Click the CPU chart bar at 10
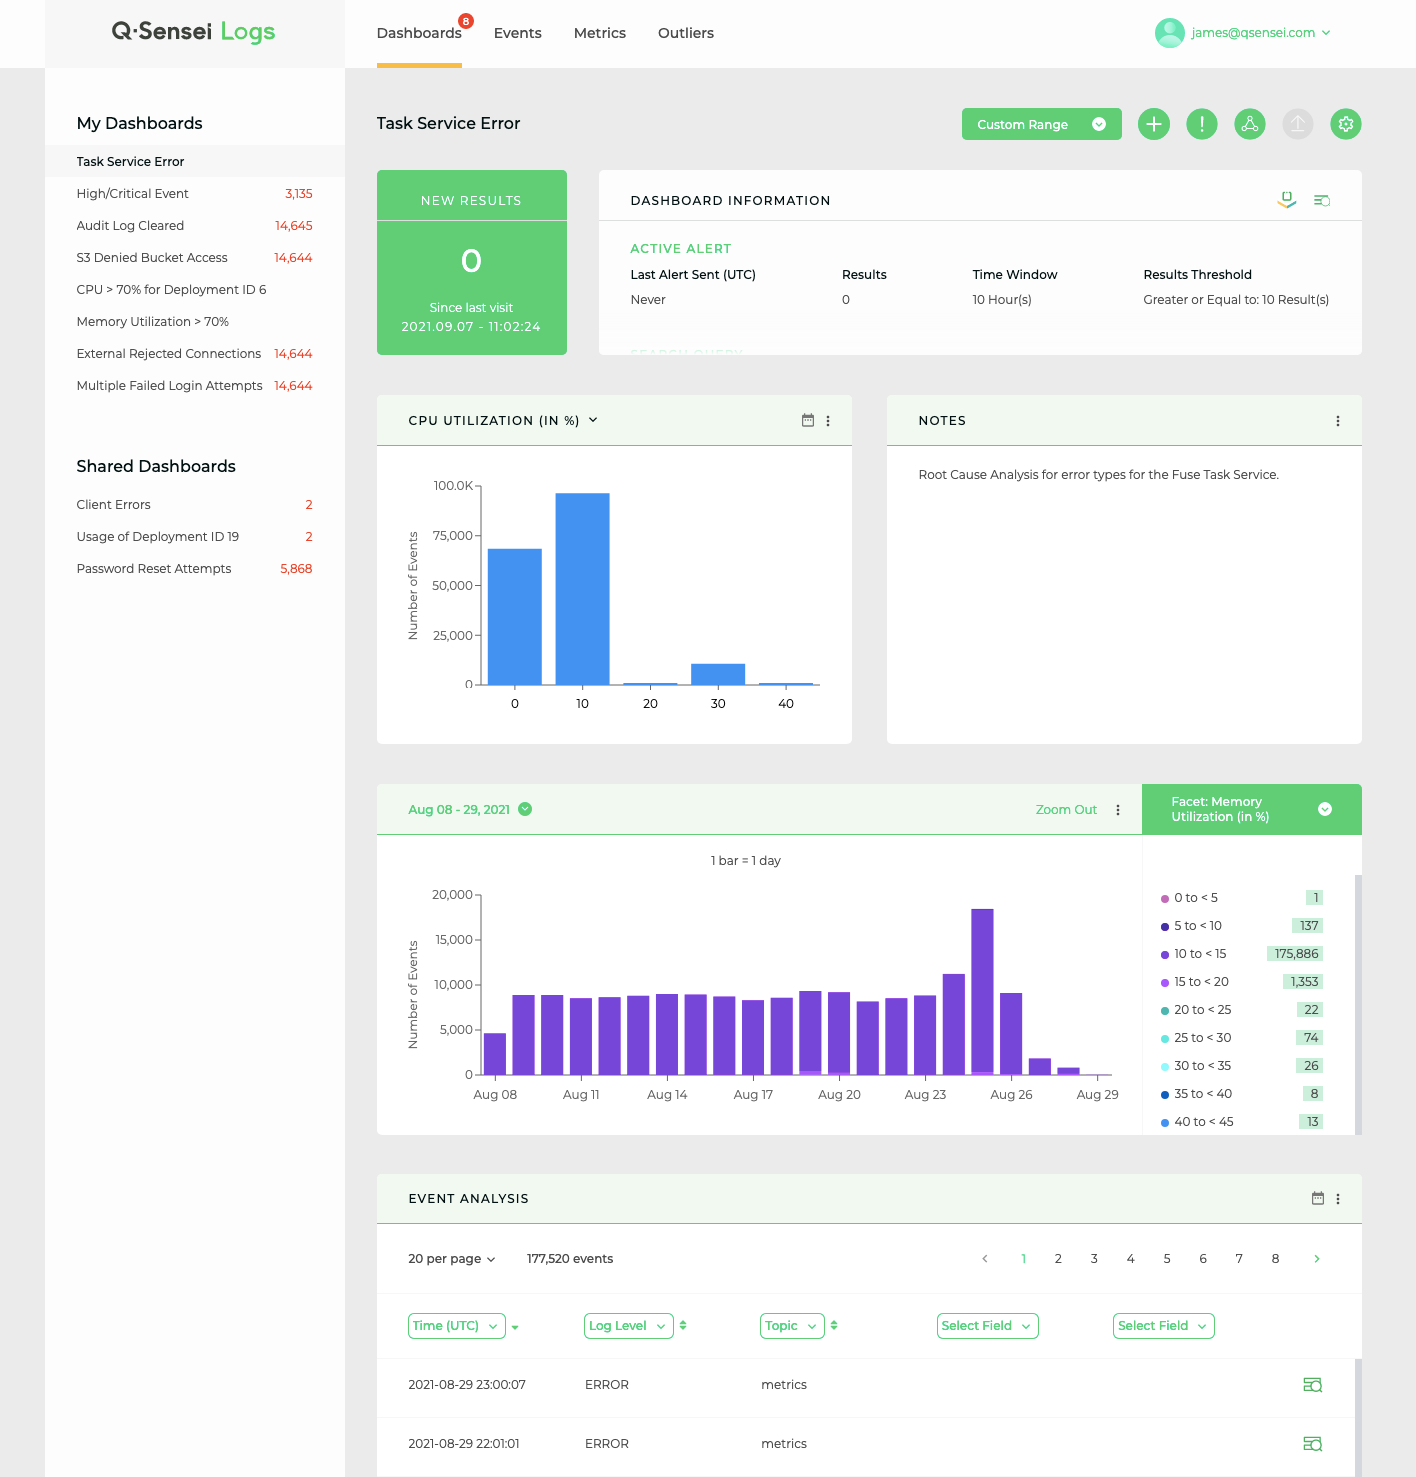 [582, 588]
